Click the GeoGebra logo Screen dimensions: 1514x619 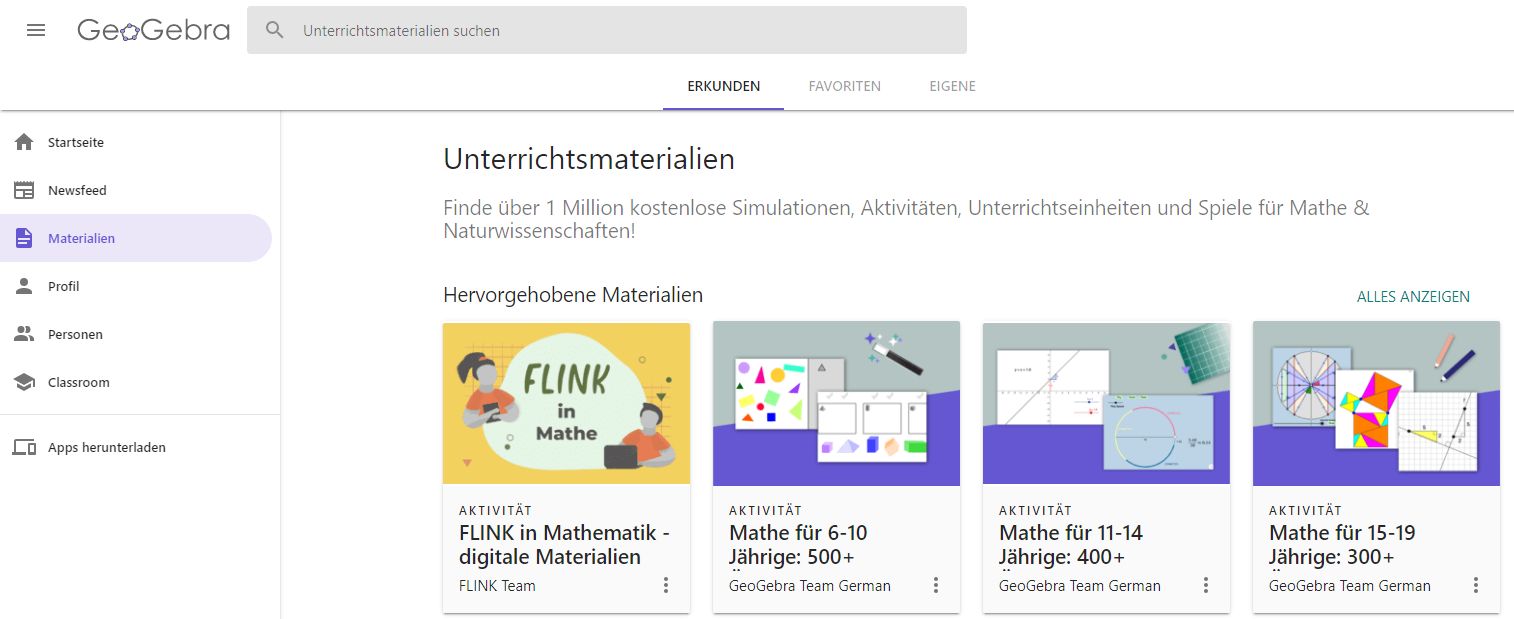154,30
